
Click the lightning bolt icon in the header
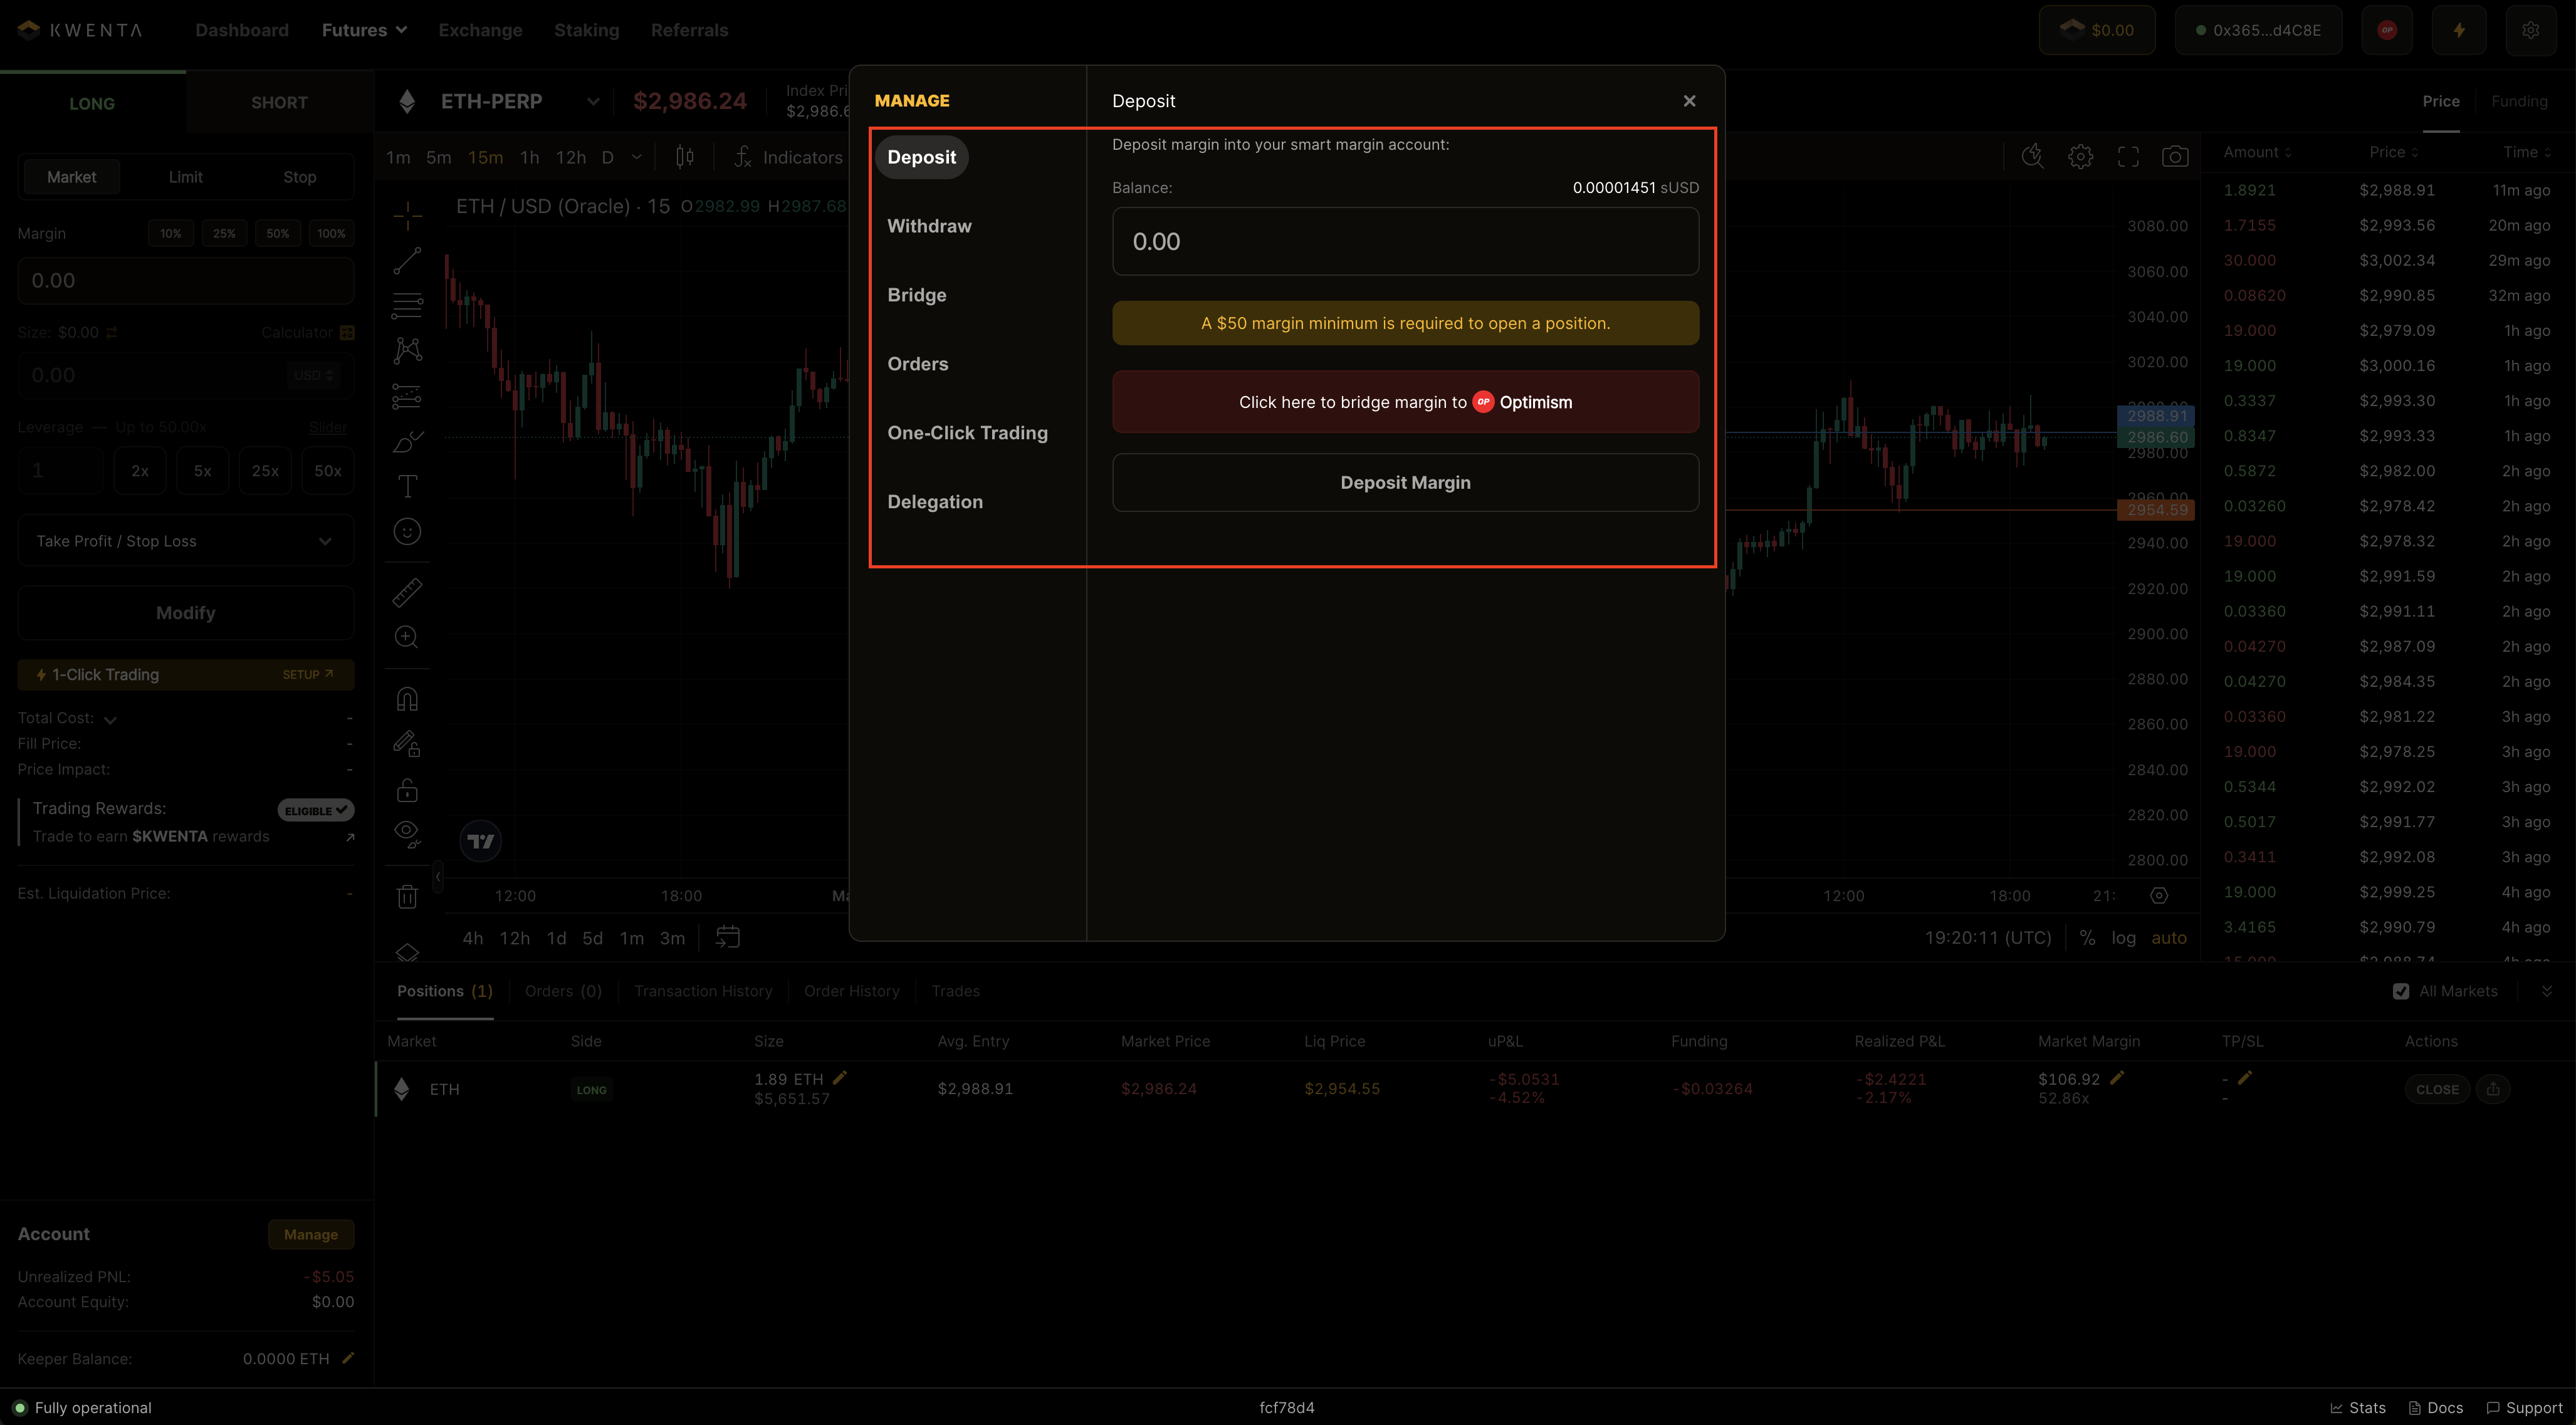(x=2459, y=30)
